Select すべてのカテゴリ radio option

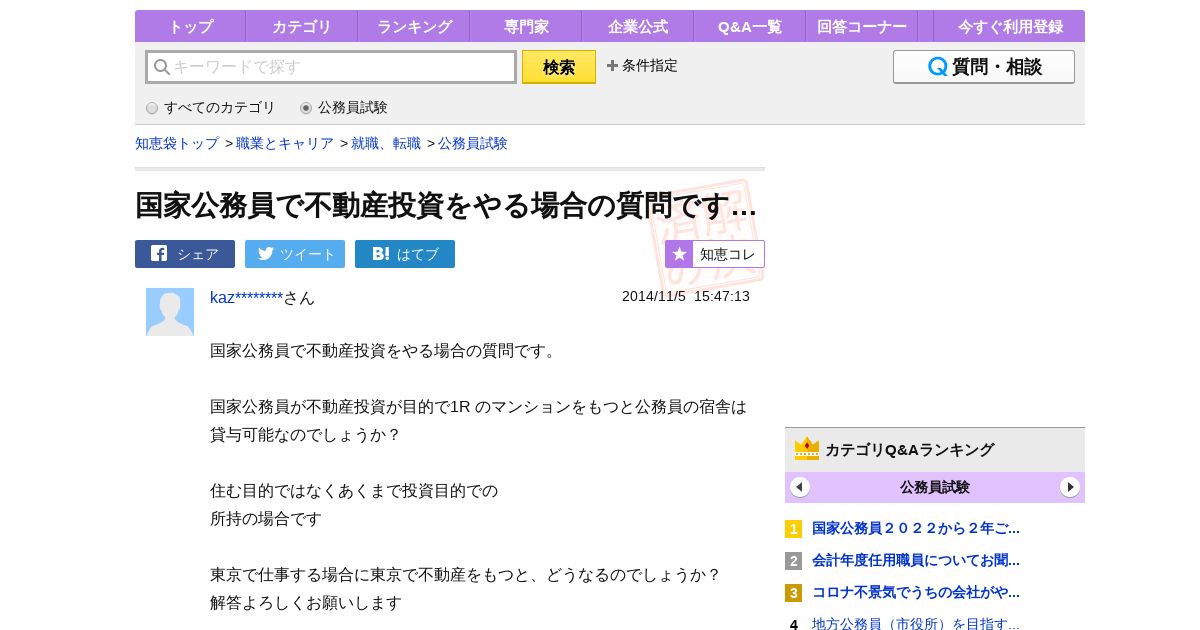tap(211, 107)
